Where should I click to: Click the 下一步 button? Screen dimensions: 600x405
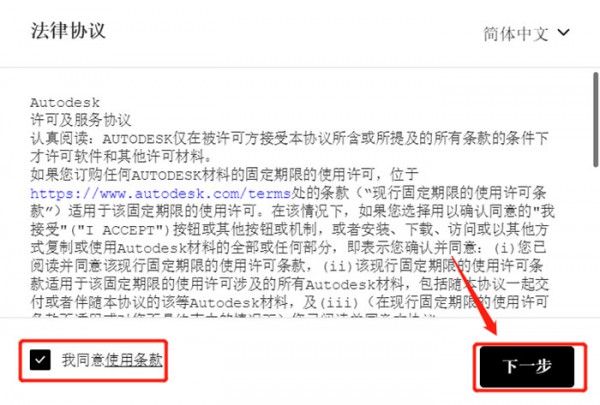coord(527,367)
